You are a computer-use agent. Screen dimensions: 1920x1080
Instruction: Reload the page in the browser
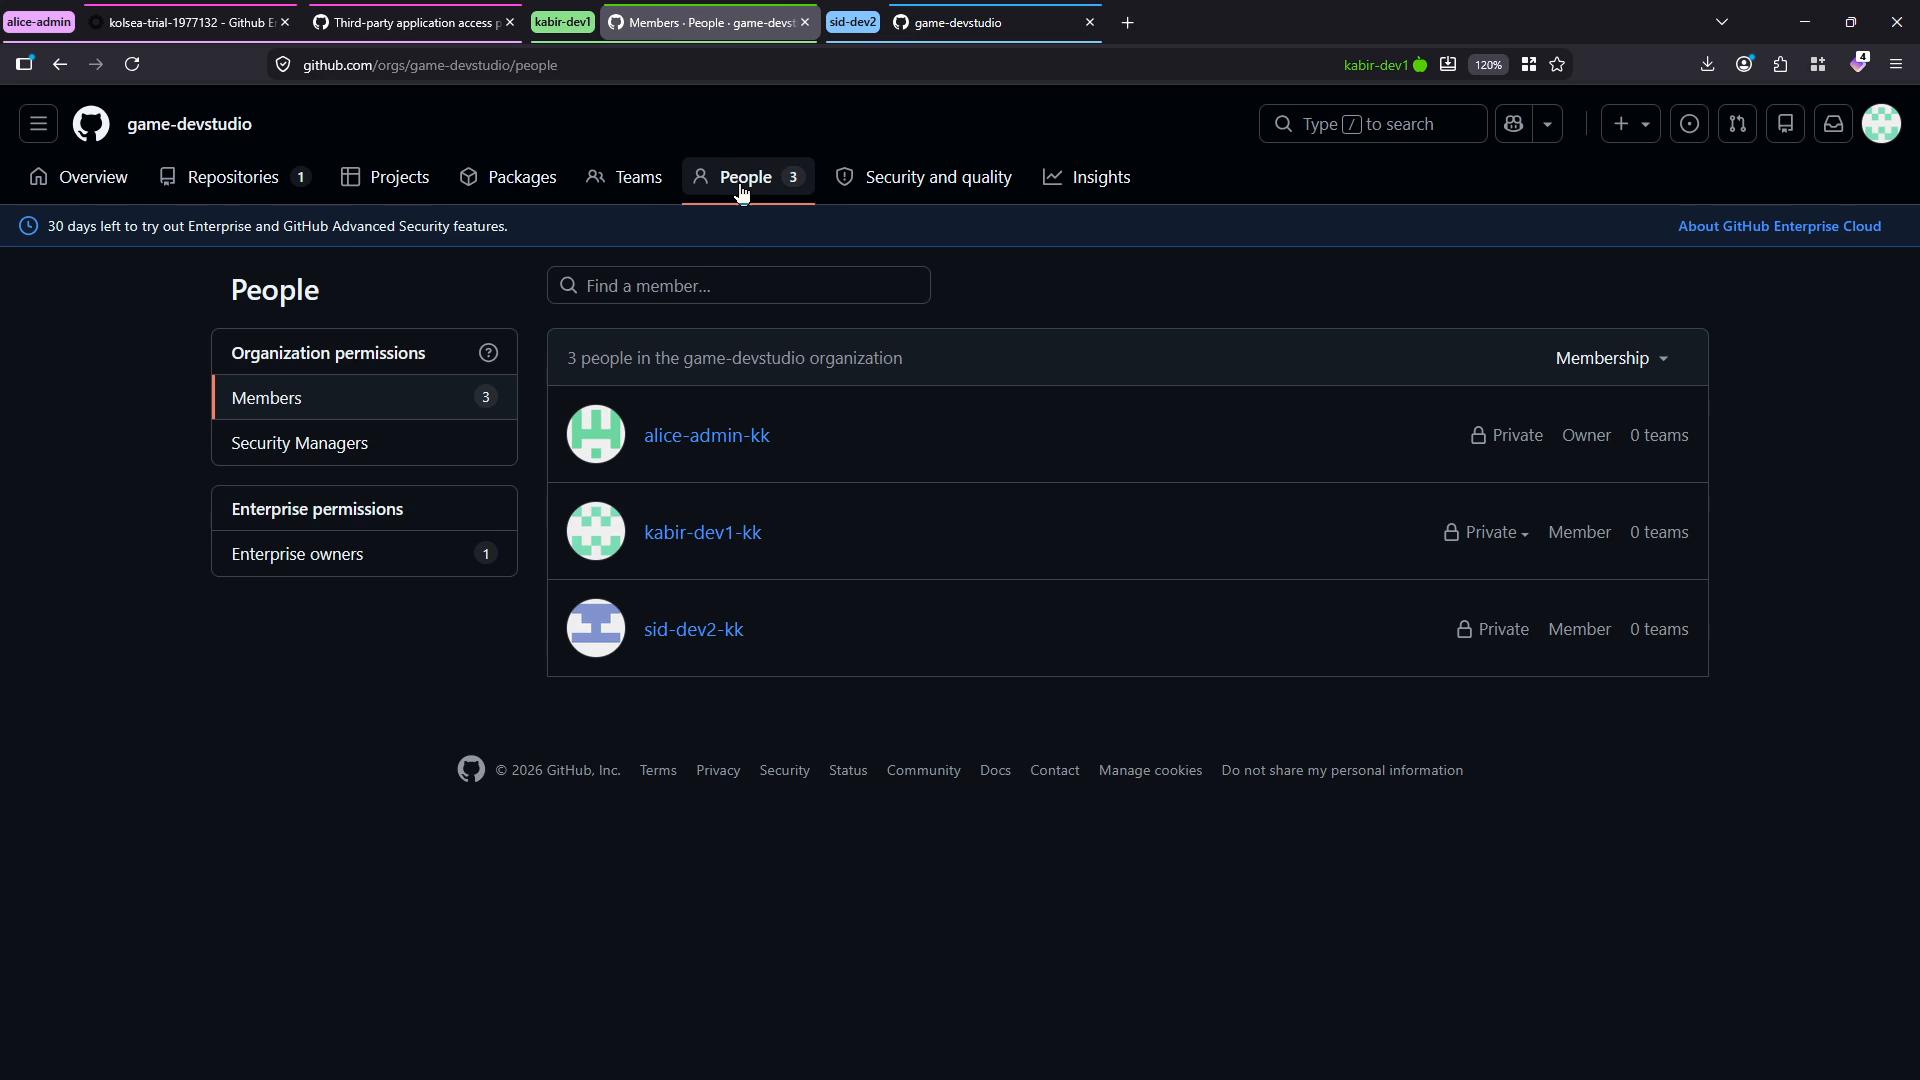(x=132, y=64)
